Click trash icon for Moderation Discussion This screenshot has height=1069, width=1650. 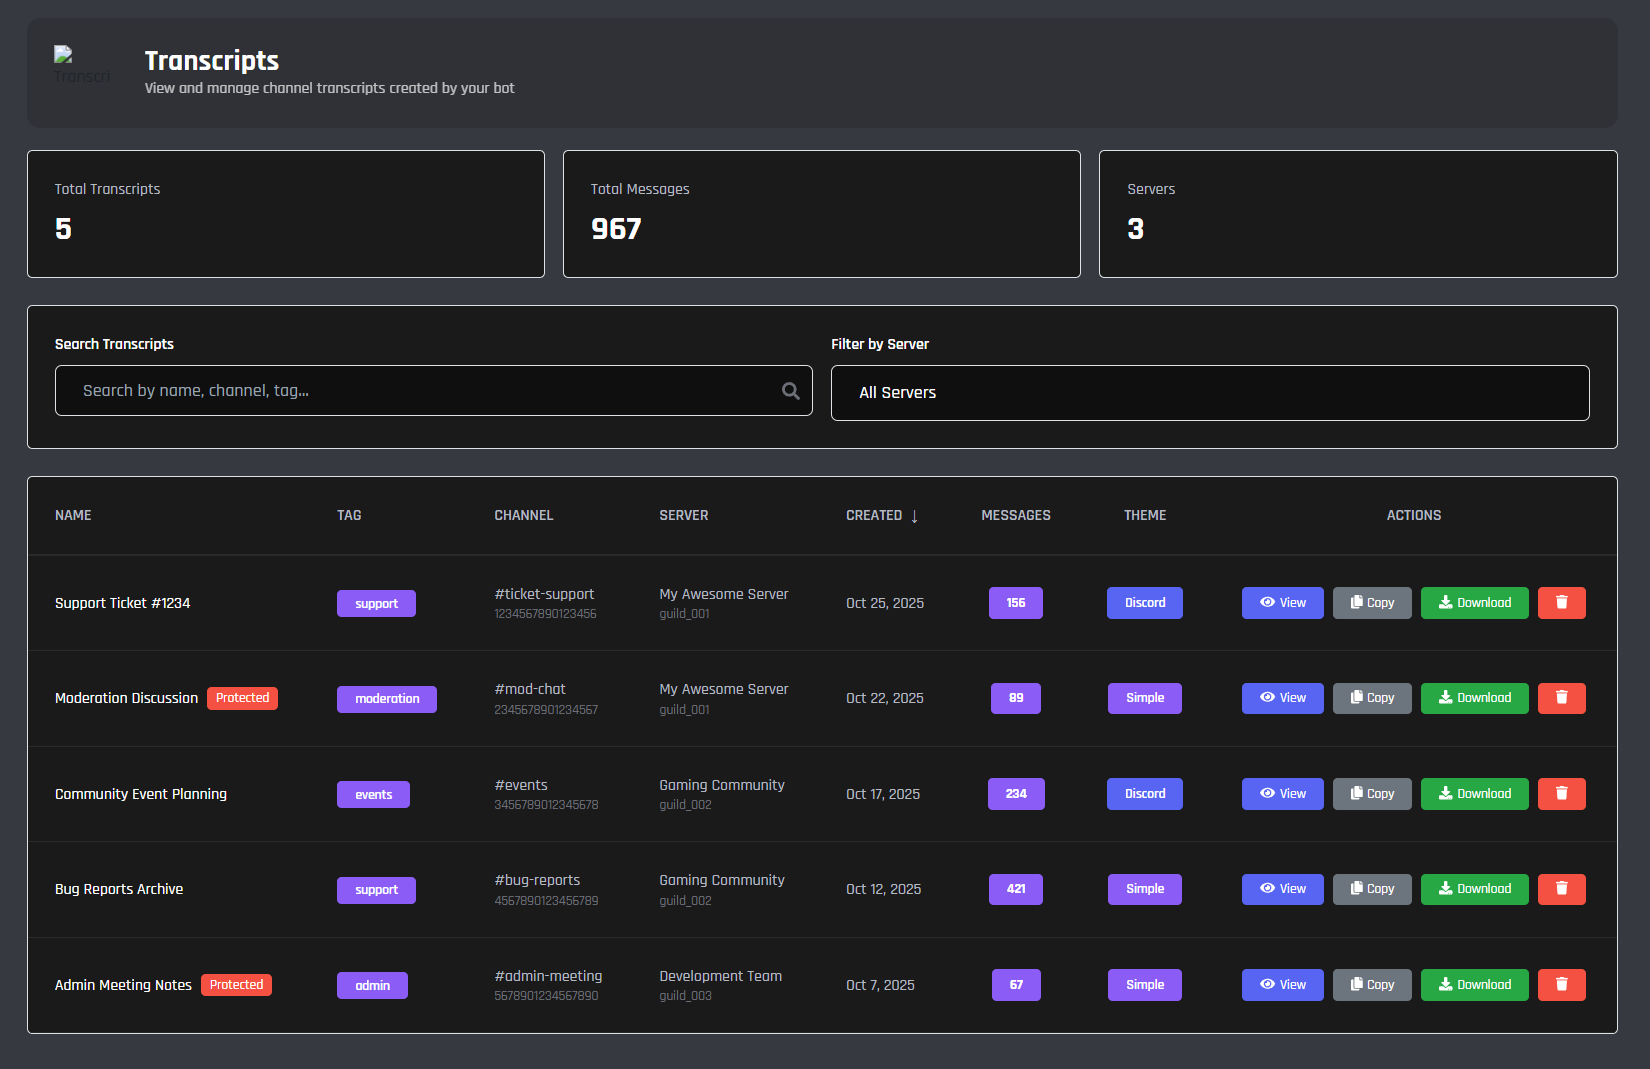tap(1561, 698)
